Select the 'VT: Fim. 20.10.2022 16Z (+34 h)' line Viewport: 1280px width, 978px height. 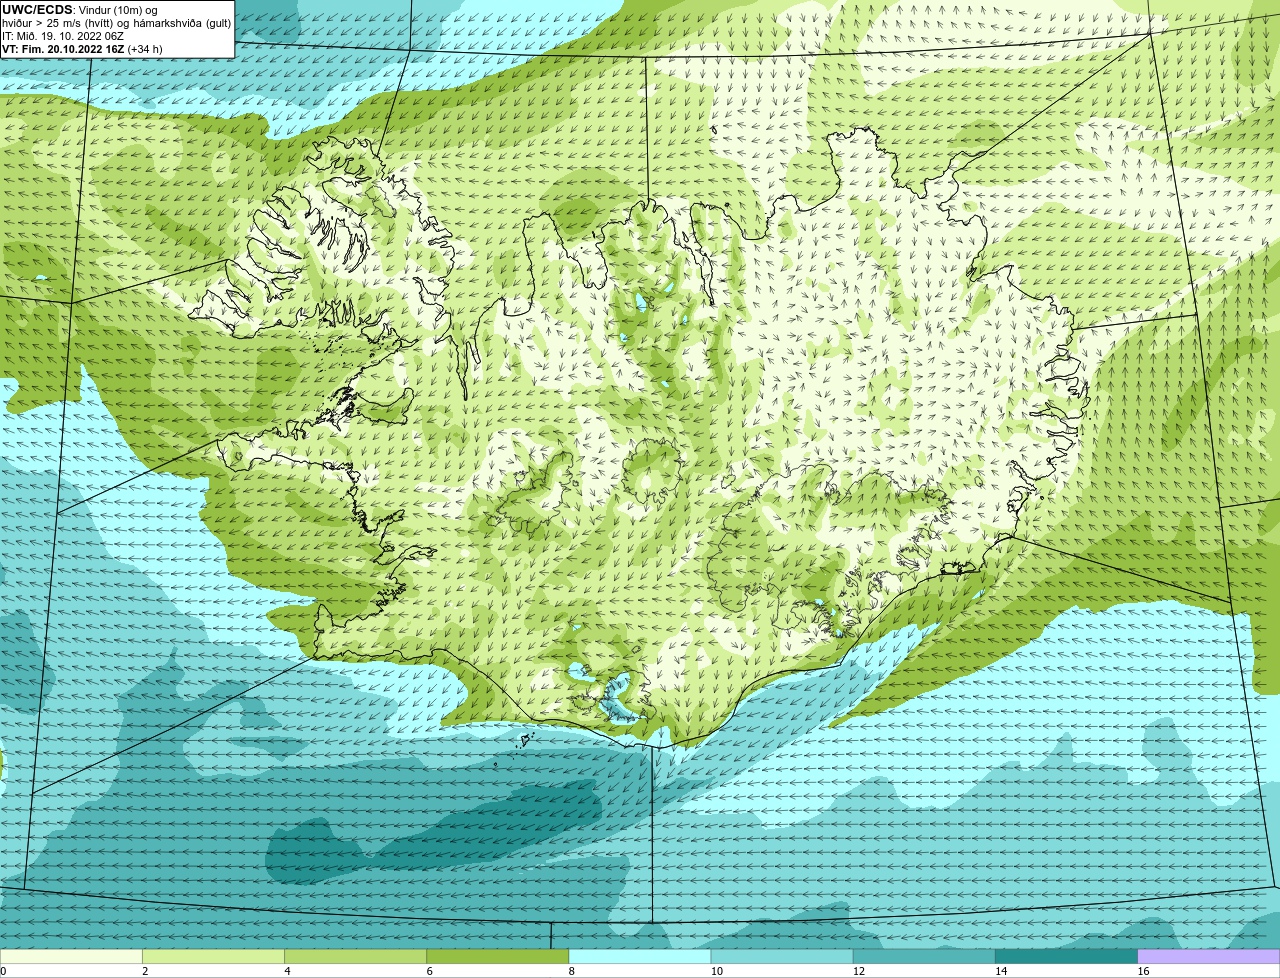pyautogui.click(x=82, y=48)
